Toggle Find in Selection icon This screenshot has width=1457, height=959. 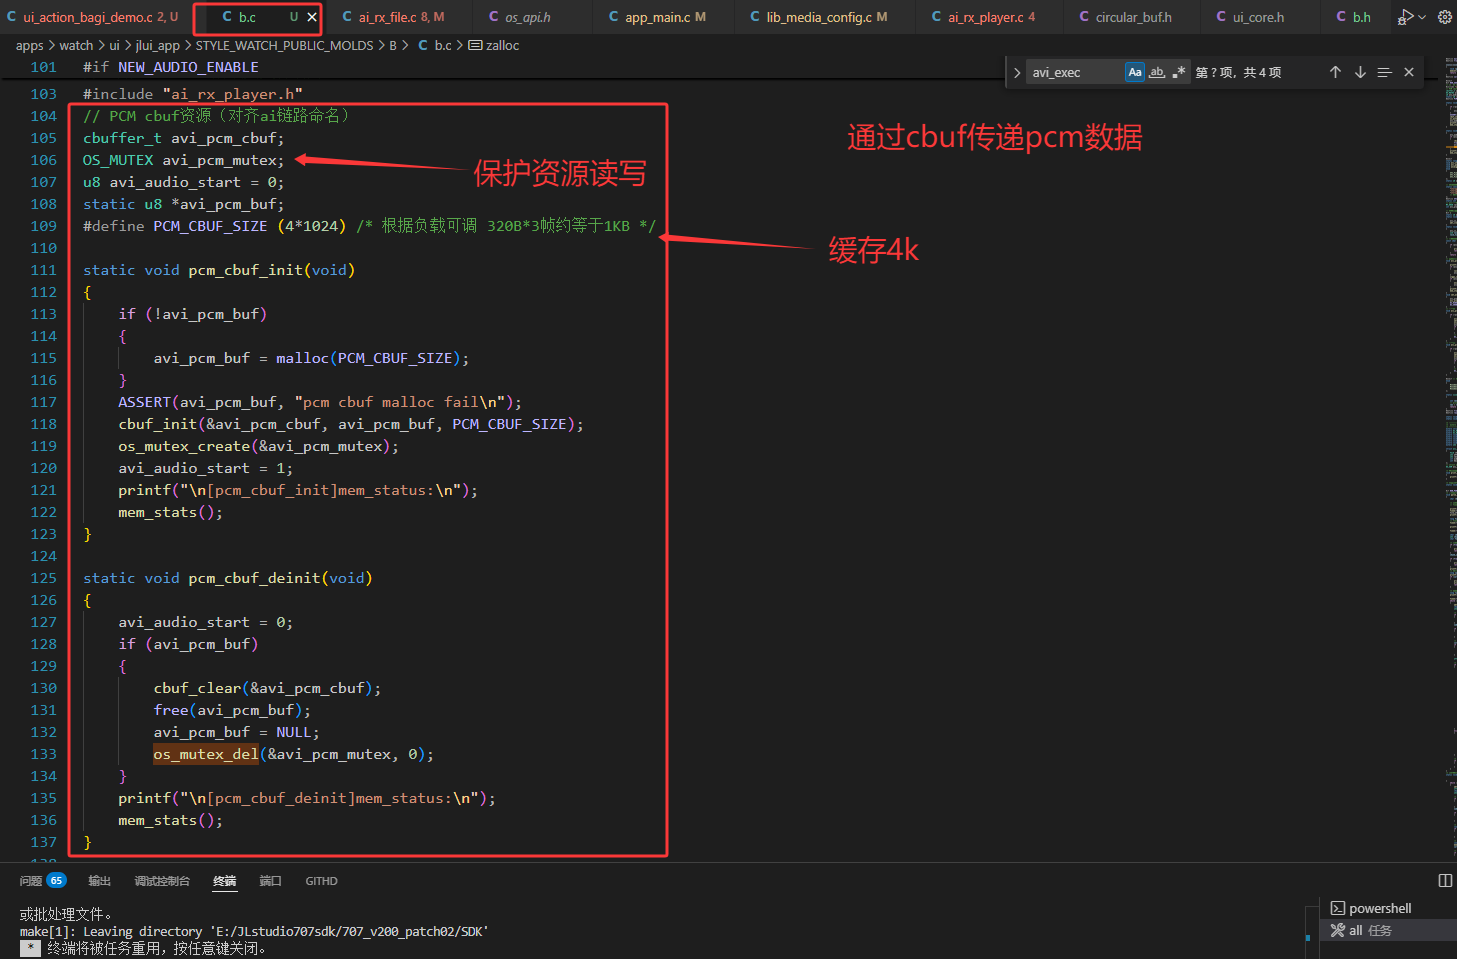[x=1385, y=72]
